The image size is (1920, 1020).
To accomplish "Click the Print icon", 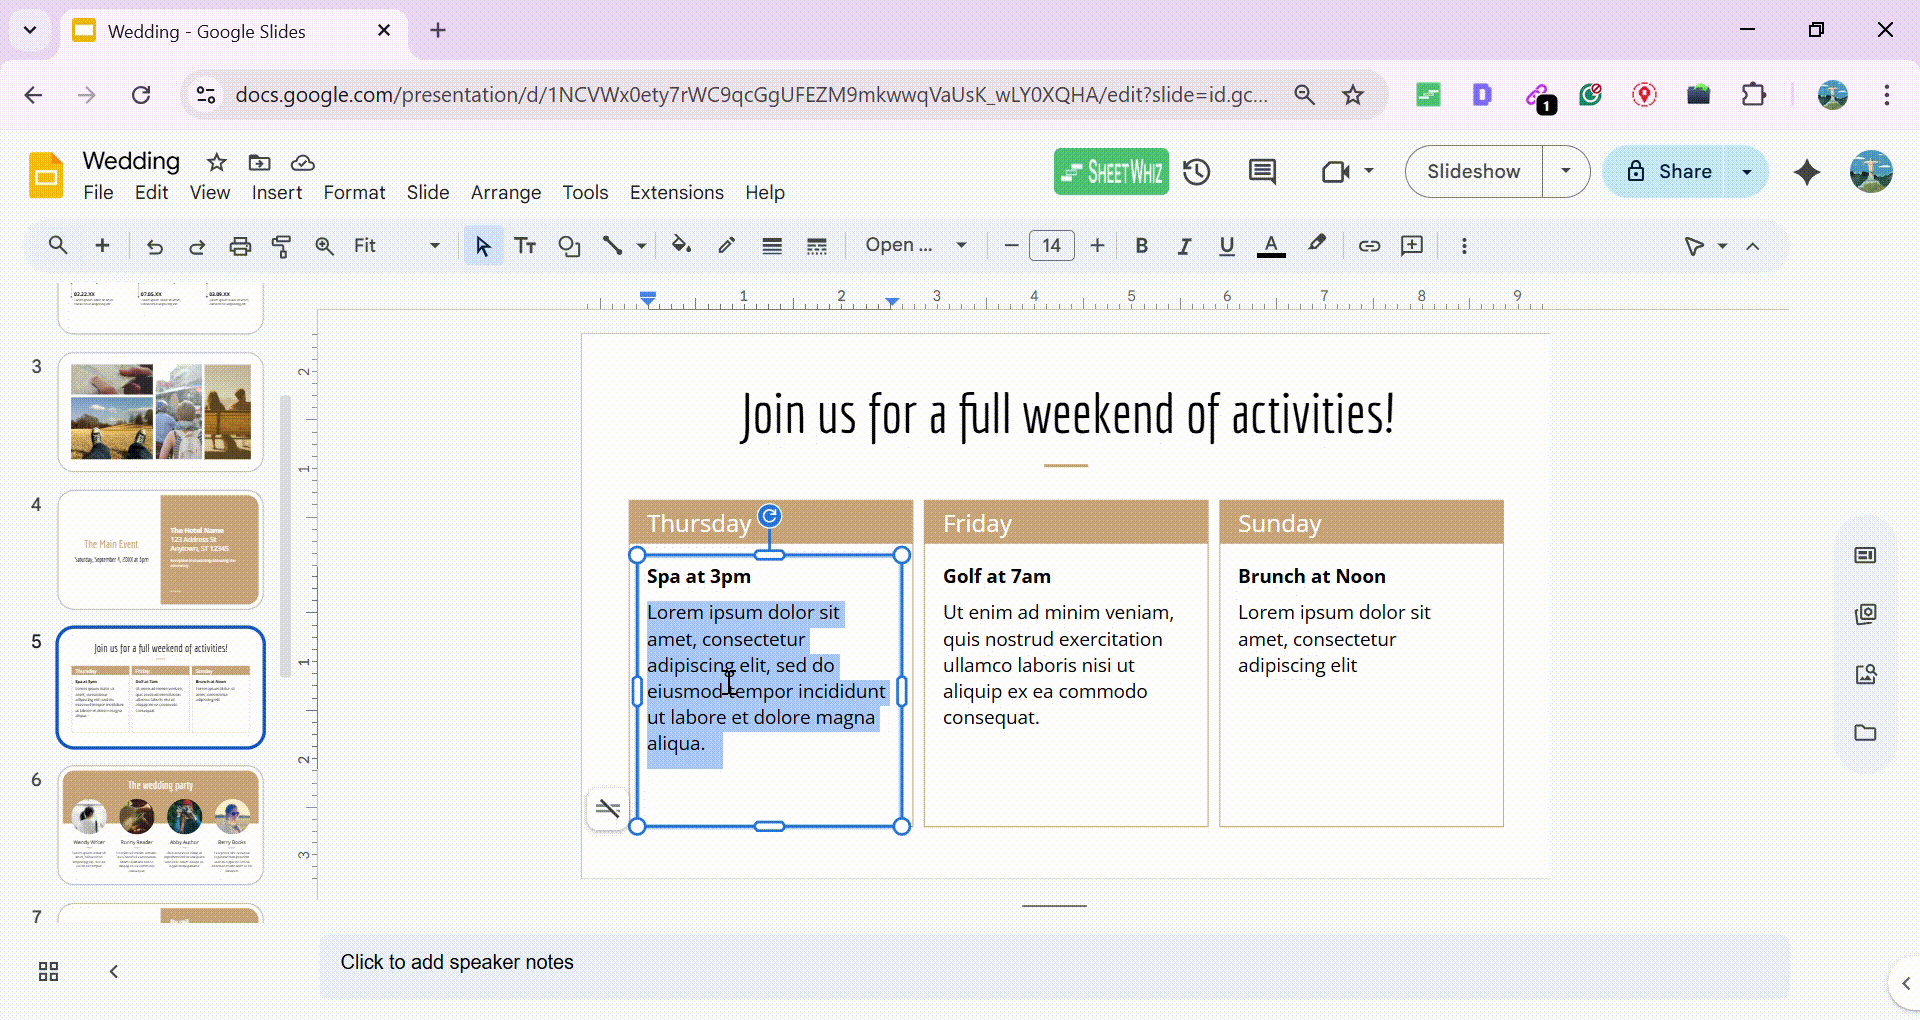I will [240, 246].
